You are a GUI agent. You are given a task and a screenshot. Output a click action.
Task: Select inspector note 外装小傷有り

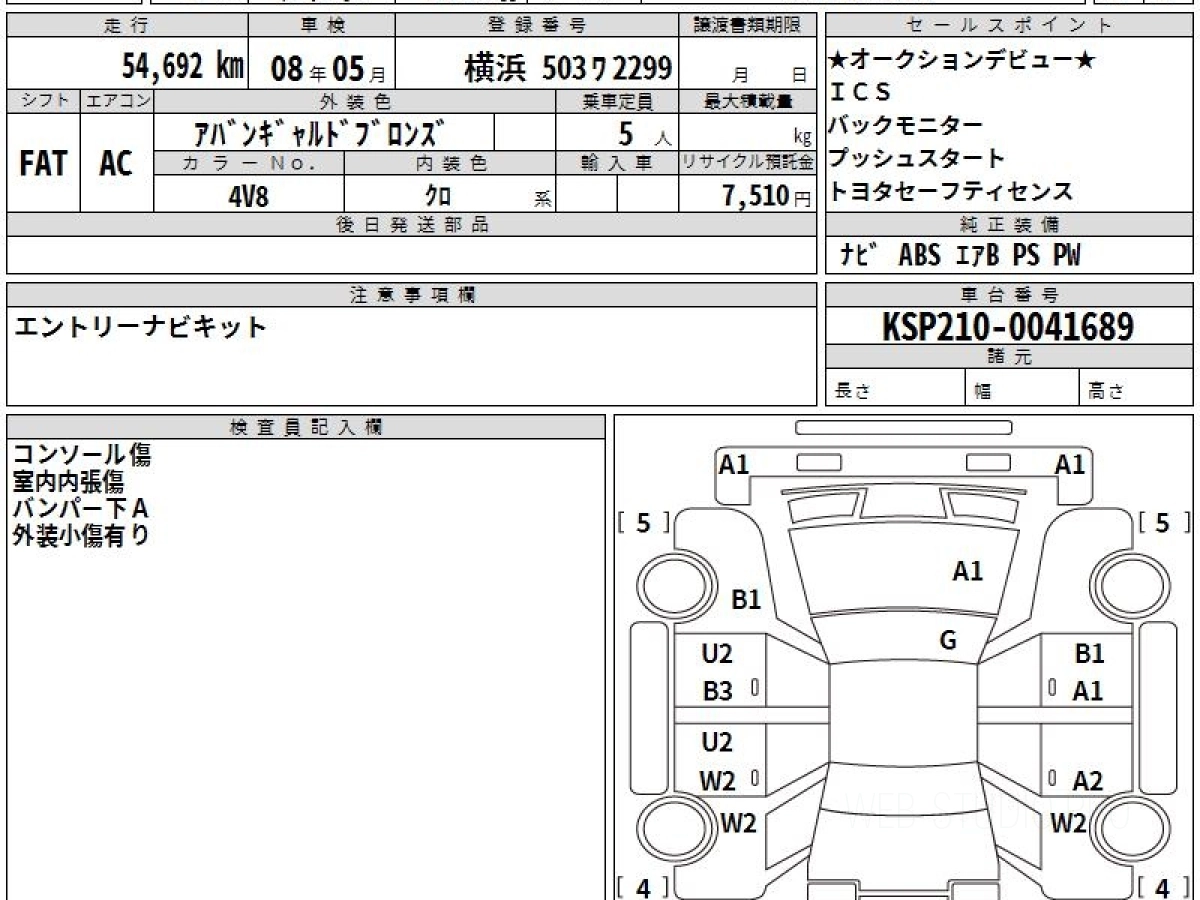[81, 534]
